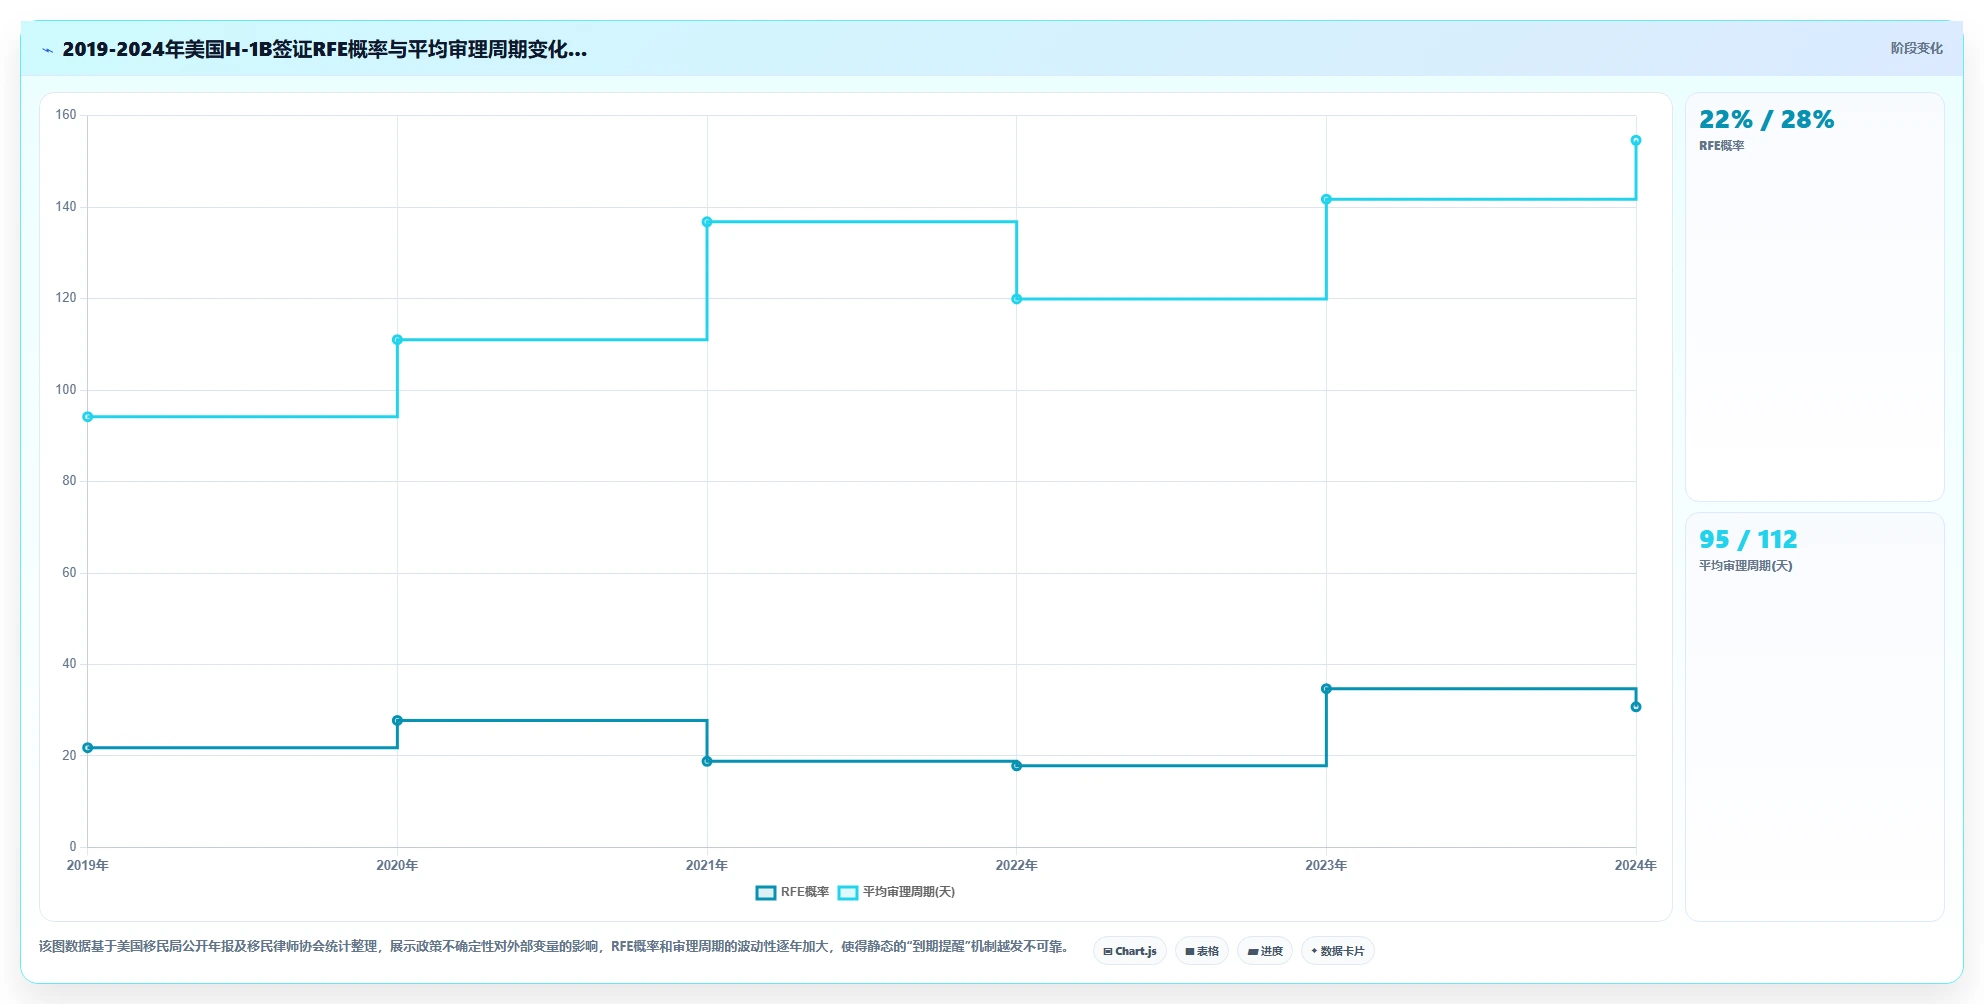The image size is (1984, 1004).
Task: Select the 2021年 processing-days data point
Action: coord(707,222)
